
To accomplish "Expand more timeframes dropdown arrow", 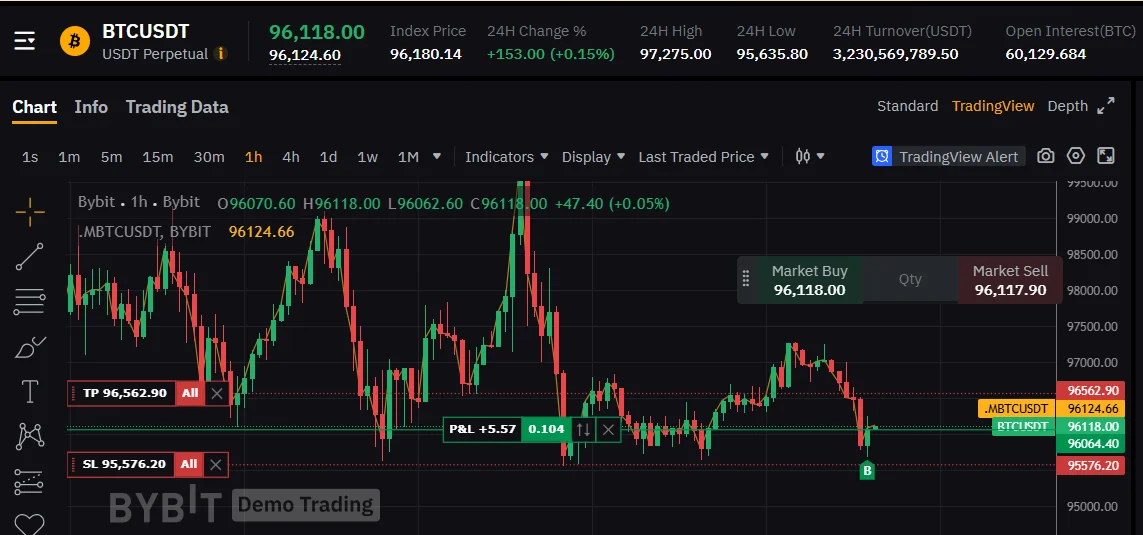I will (437, 156).
